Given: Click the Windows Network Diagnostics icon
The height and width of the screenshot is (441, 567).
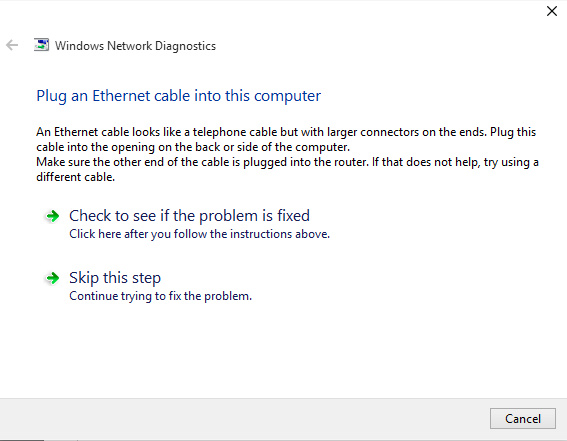Looking at the screenshot, I should [x=41, y=45].
